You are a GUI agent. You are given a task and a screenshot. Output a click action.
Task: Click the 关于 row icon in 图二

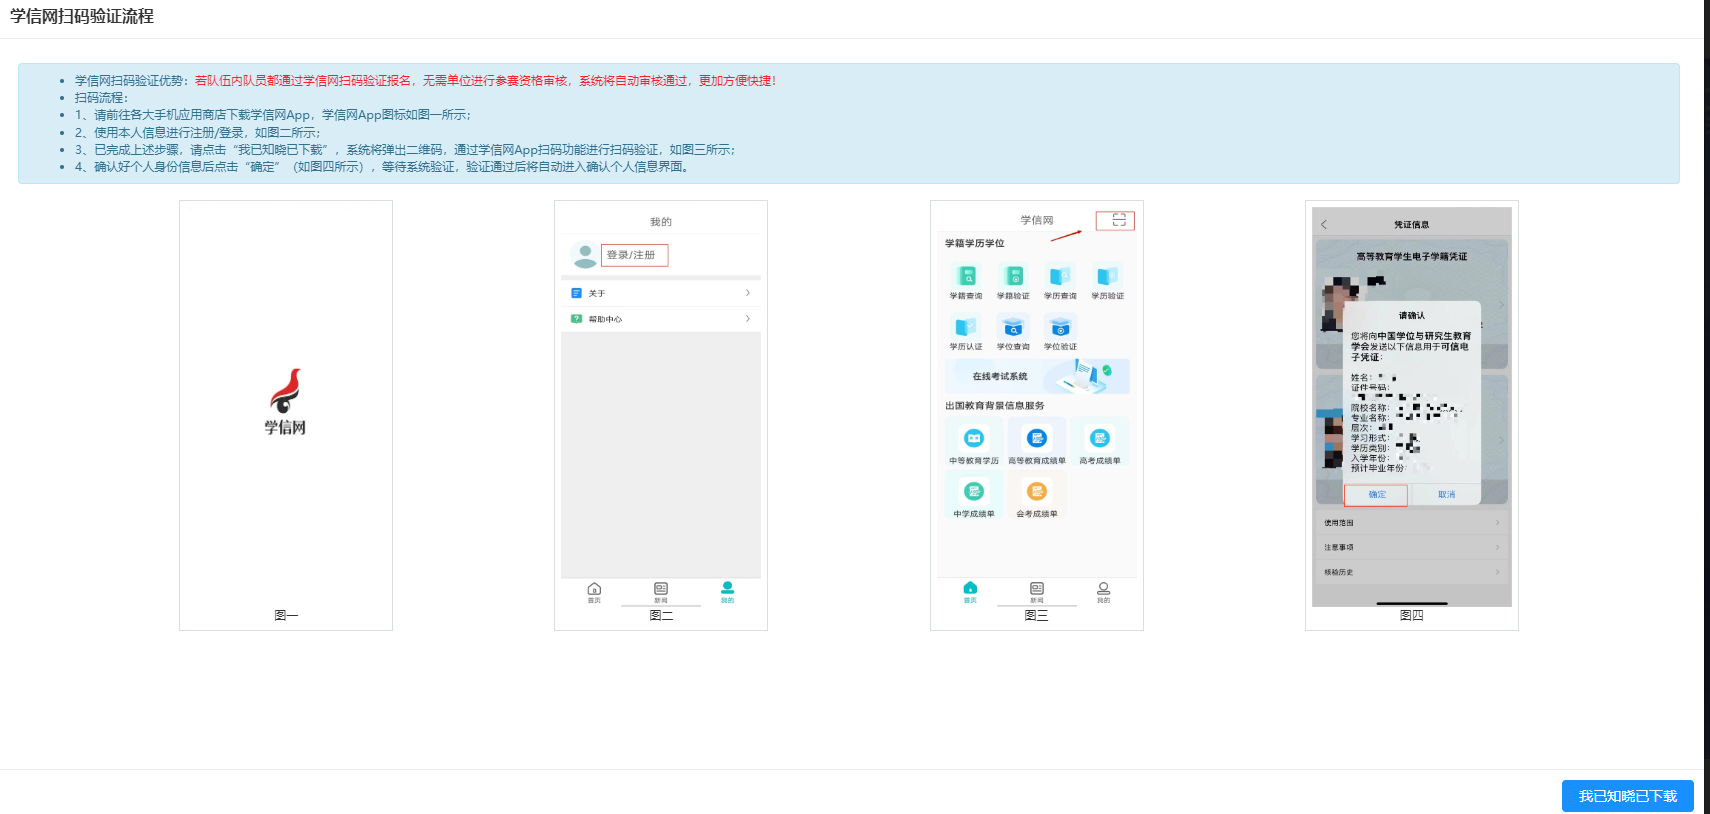tap(576, 293)
